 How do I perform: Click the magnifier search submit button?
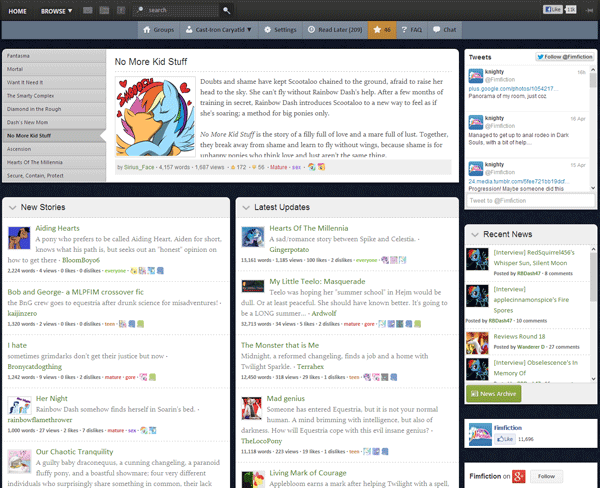tap(227, 10)
